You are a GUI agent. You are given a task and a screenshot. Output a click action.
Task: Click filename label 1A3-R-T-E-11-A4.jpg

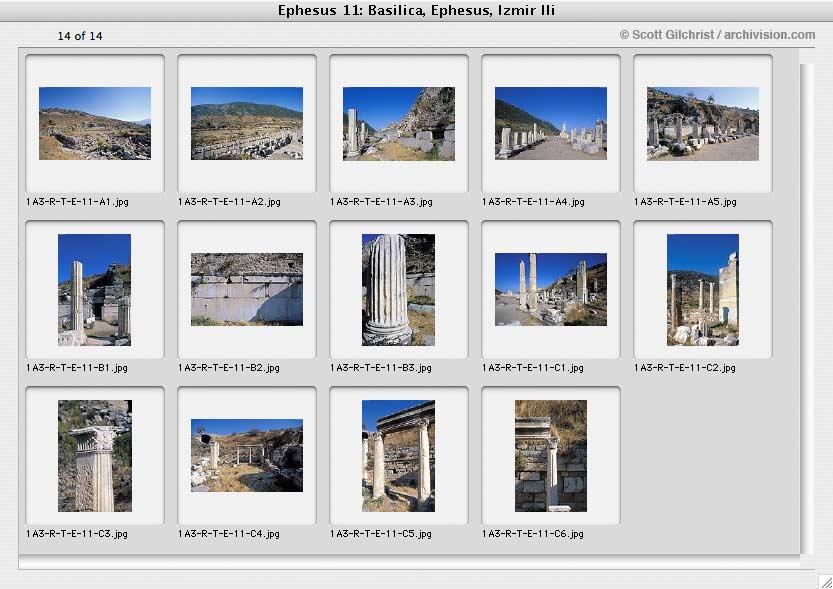click(x=533, y=202)
